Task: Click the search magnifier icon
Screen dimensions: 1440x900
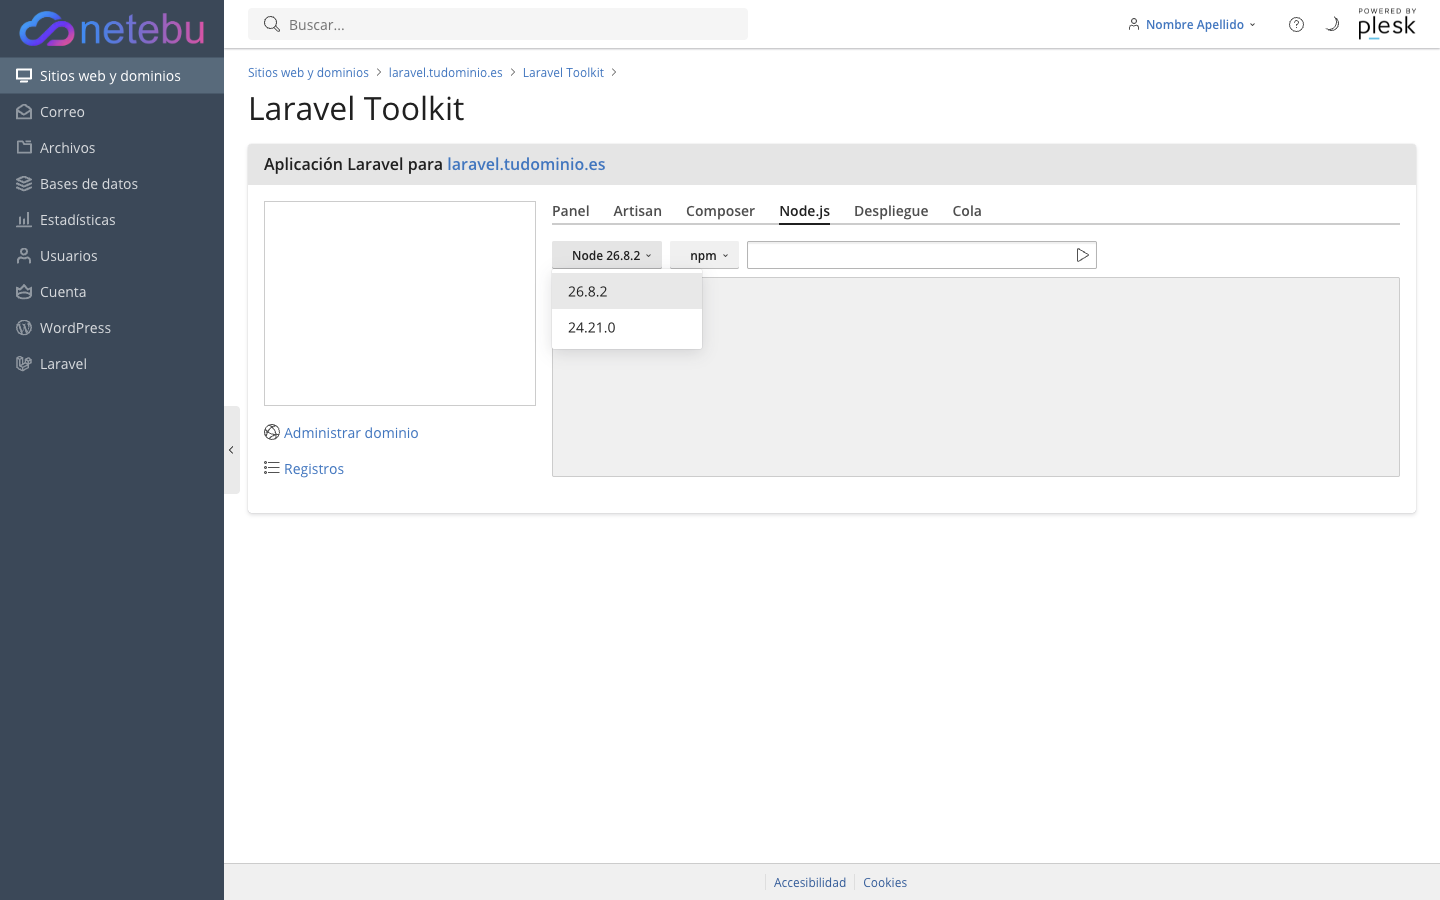Action: 271,24
